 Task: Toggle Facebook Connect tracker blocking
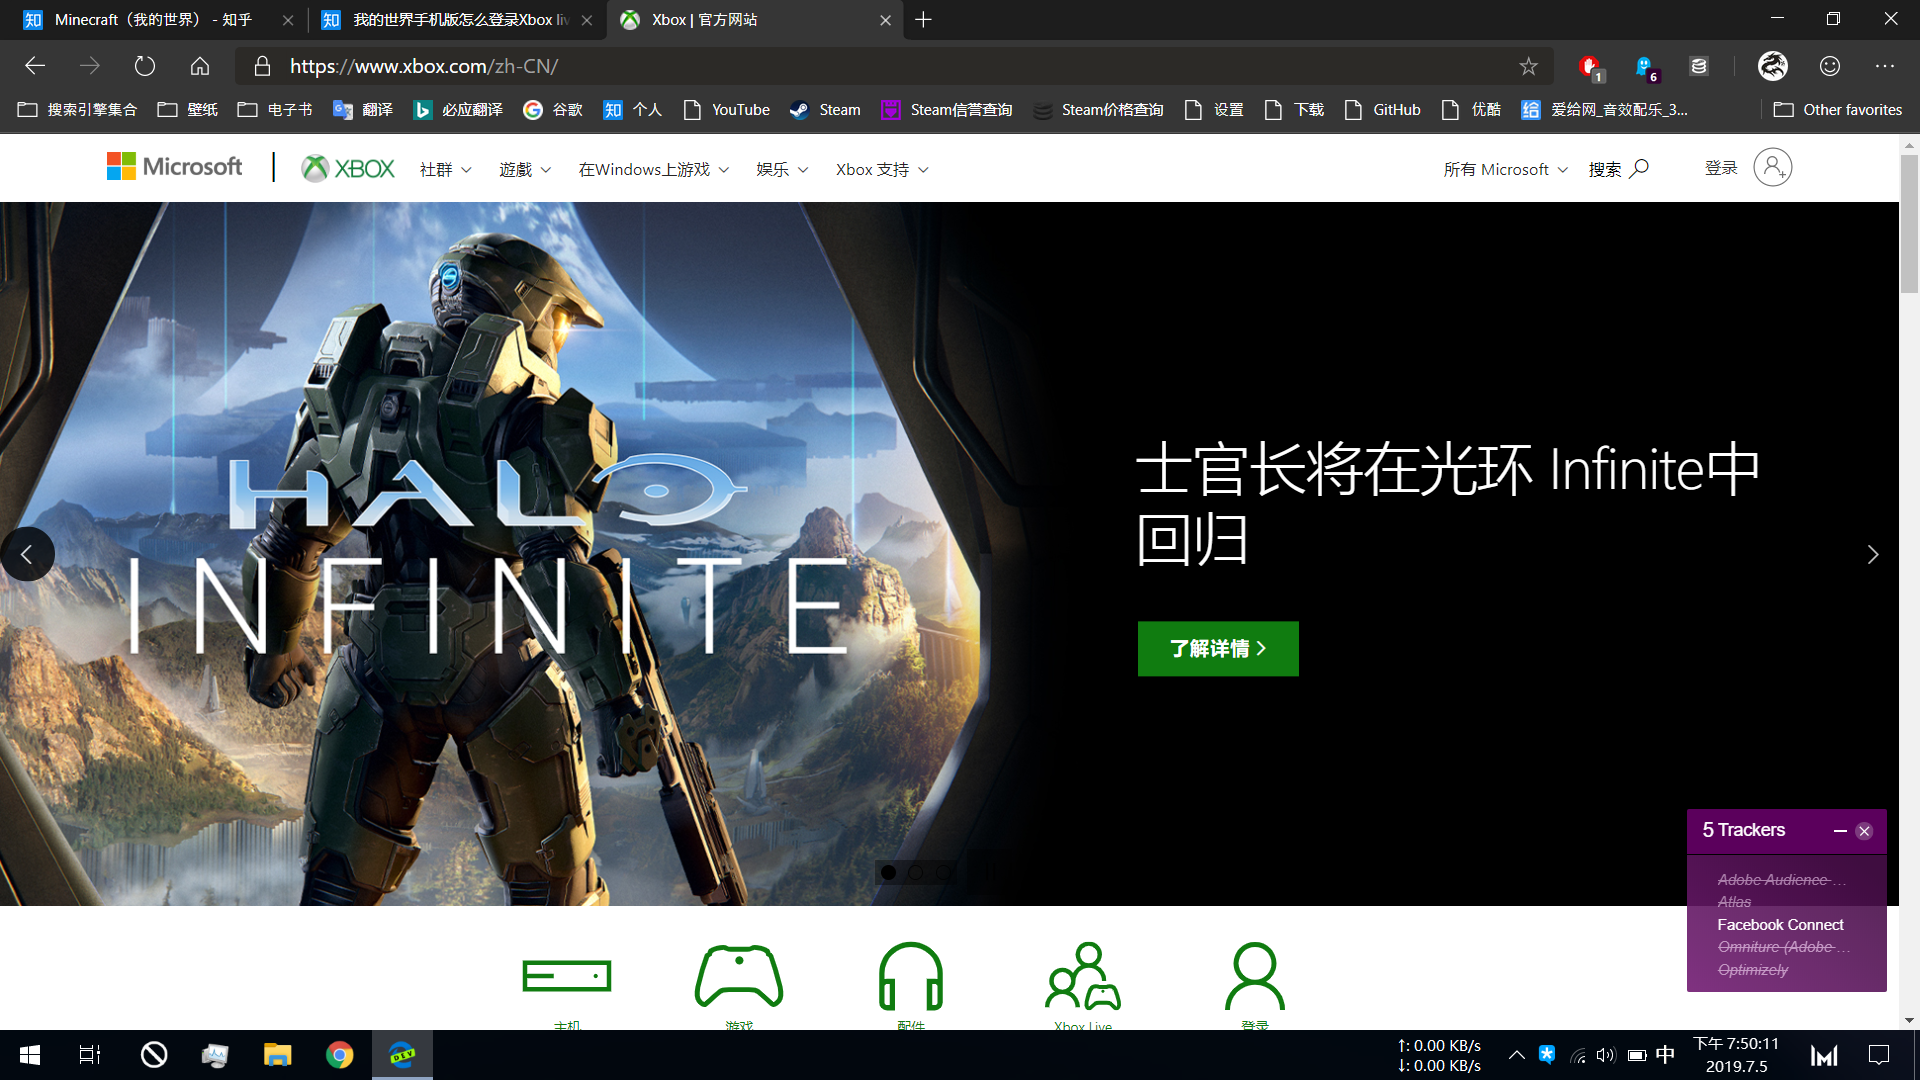tap(1780, 925)
